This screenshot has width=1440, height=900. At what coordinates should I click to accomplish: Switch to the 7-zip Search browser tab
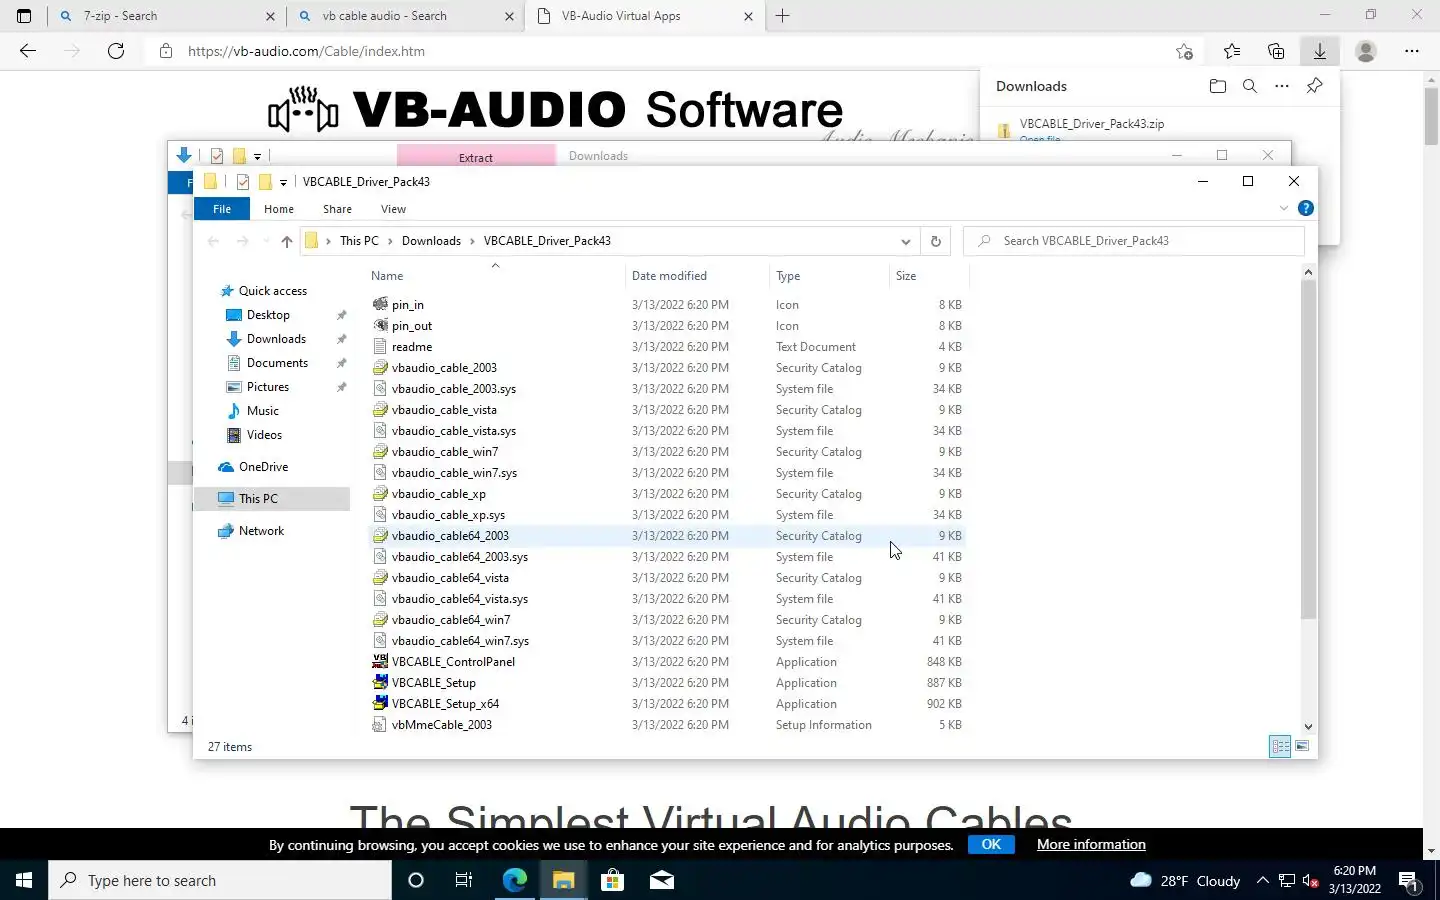(165, 16)
